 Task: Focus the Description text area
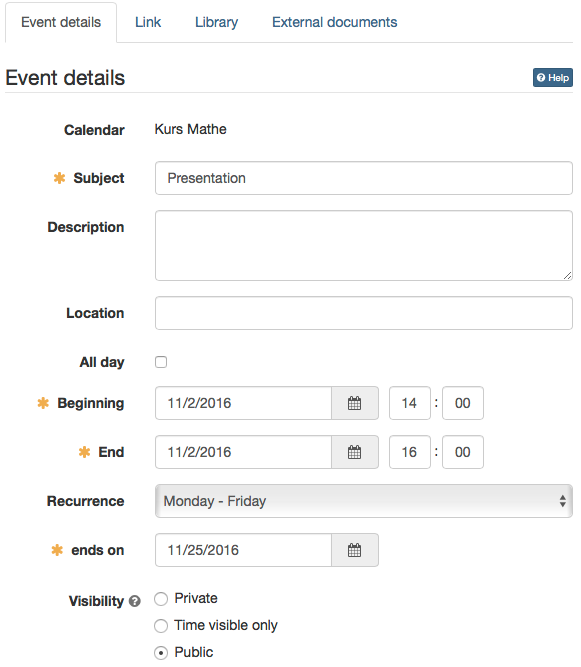[x=364, y=245]
